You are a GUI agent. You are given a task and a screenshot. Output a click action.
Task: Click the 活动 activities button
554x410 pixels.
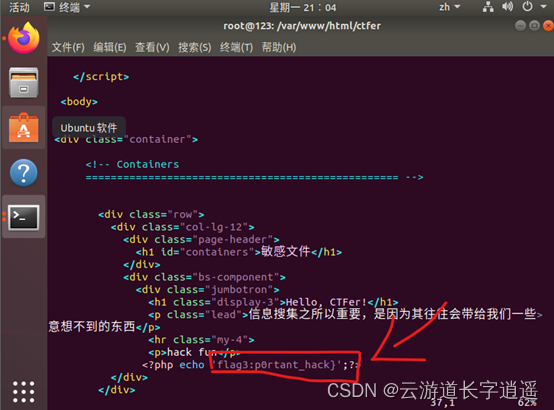(19, 7)
